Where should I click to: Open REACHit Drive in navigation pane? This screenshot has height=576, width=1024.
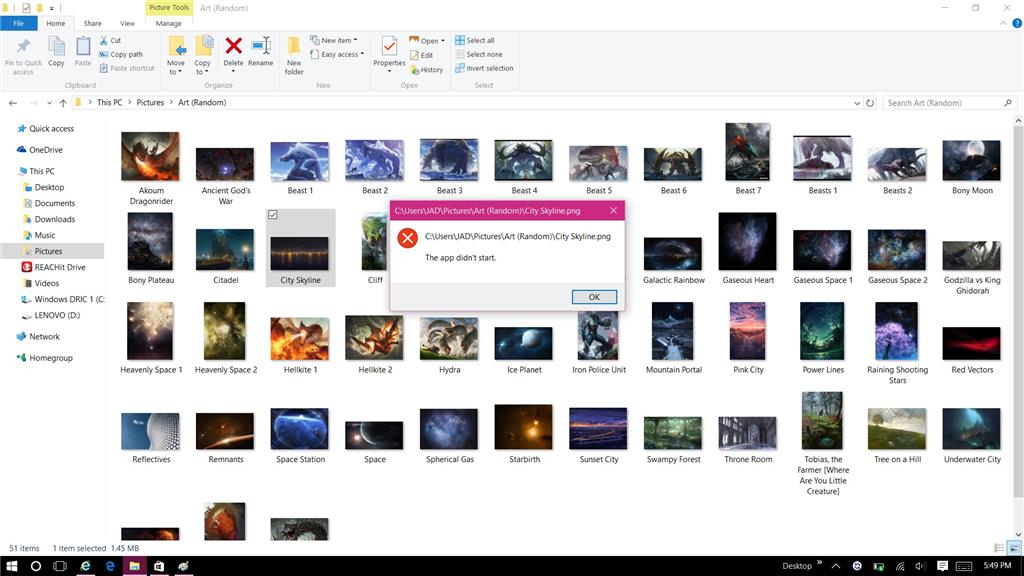coord(60,267)
